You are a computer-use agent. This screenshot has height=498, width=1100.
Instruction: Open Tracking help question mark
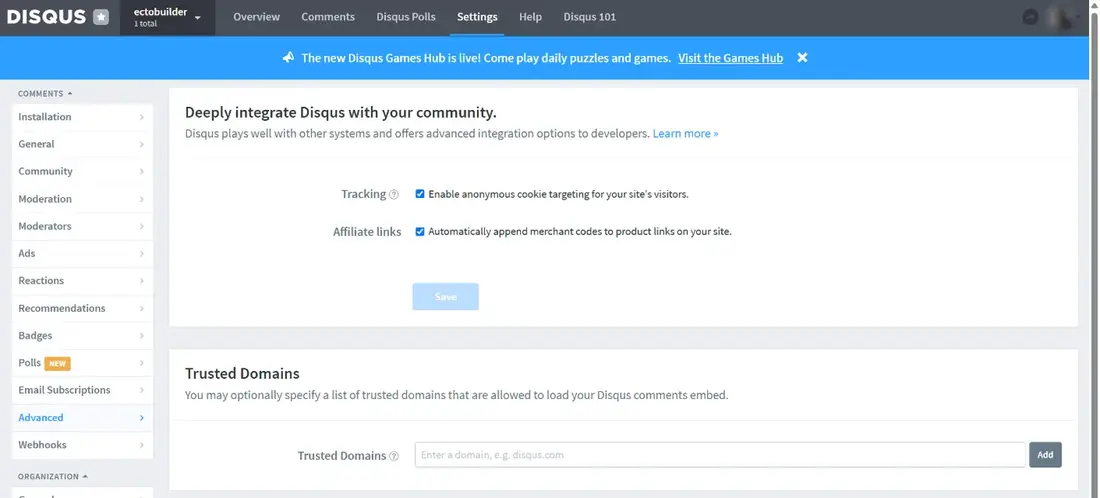[394, 194]
